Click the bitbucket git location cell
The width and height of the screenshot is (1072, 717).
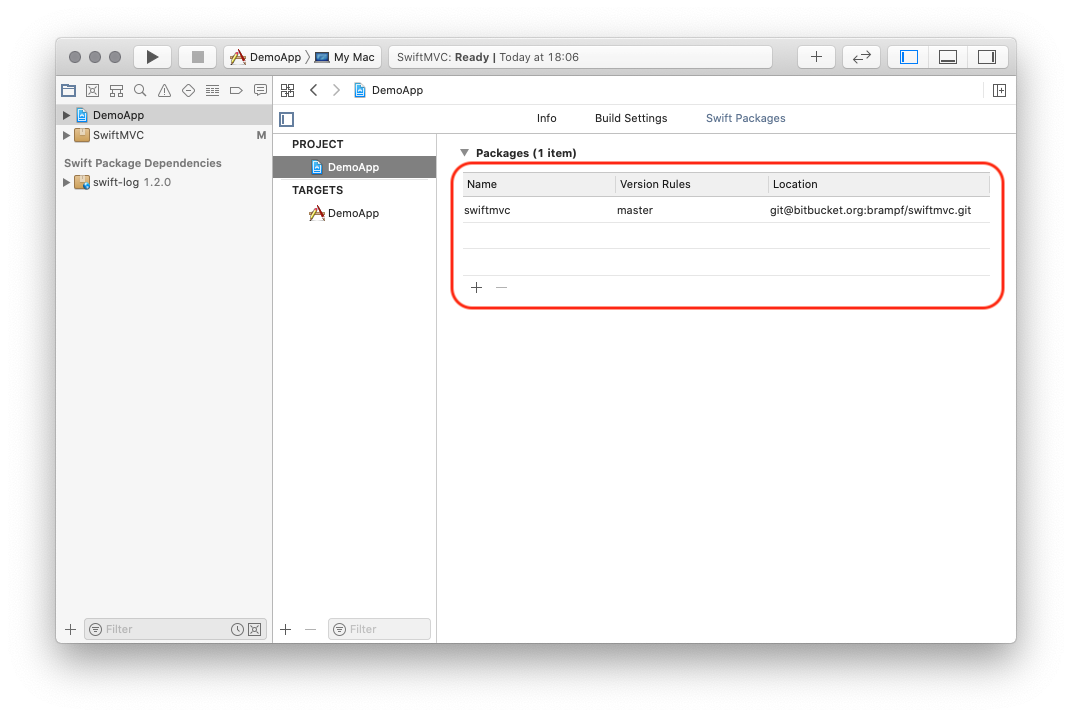point(870,211)
